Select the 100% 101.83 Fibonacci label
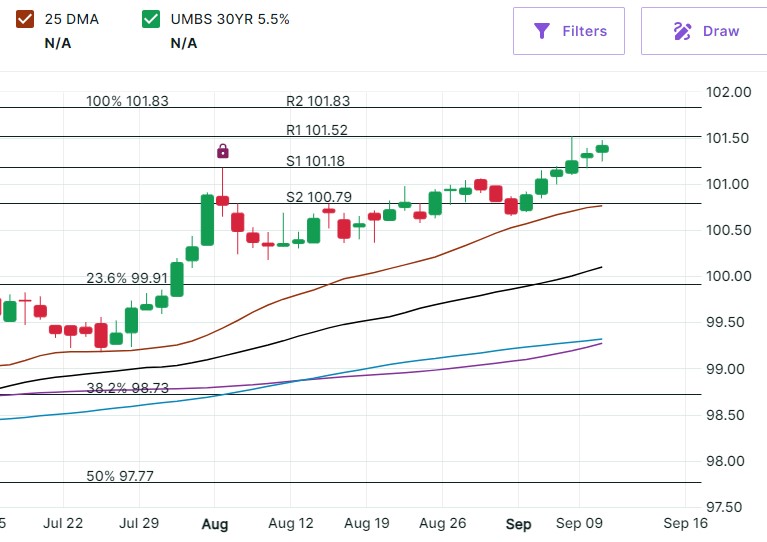Viewport: 767px width, 542px height. click(x=127, y=101)
